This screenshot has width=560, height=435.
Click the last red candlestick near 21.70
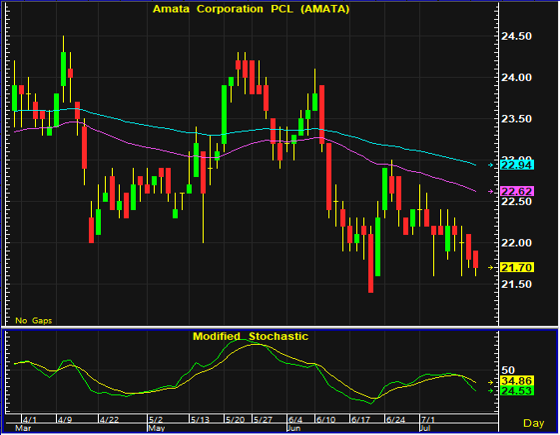pos(476,259)
